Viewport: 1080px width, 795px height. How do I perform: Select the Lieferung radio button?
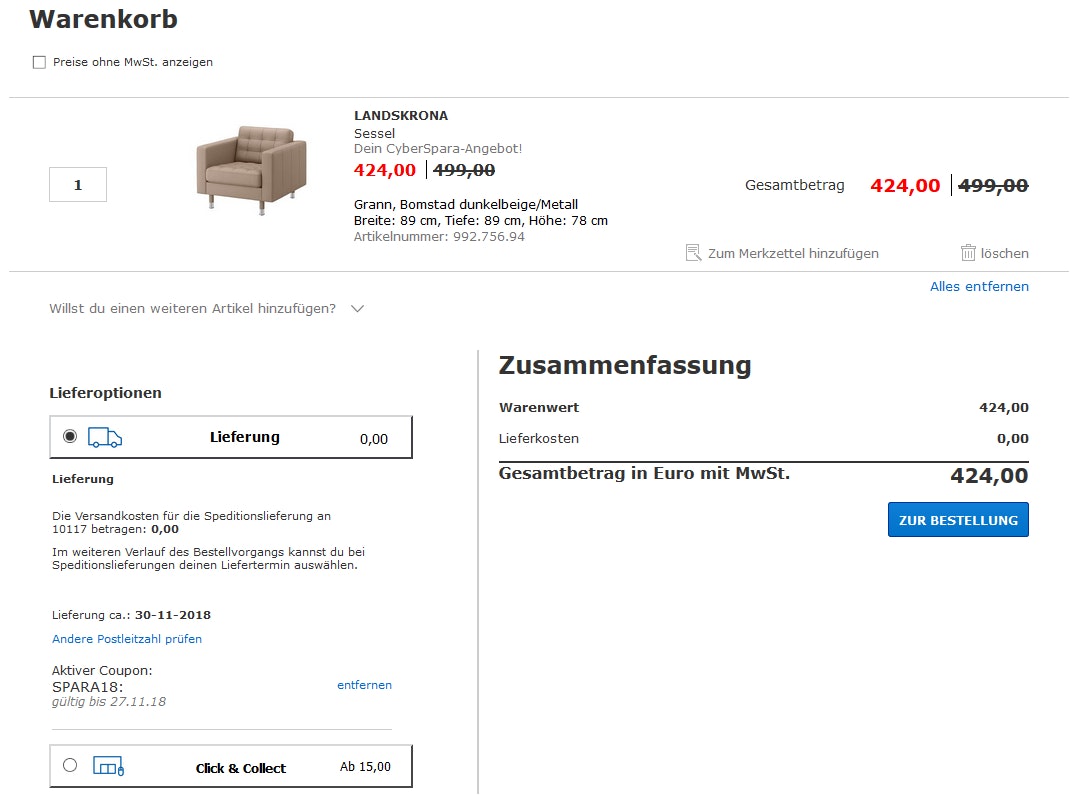pyautogui.click(x=69, y=437)
